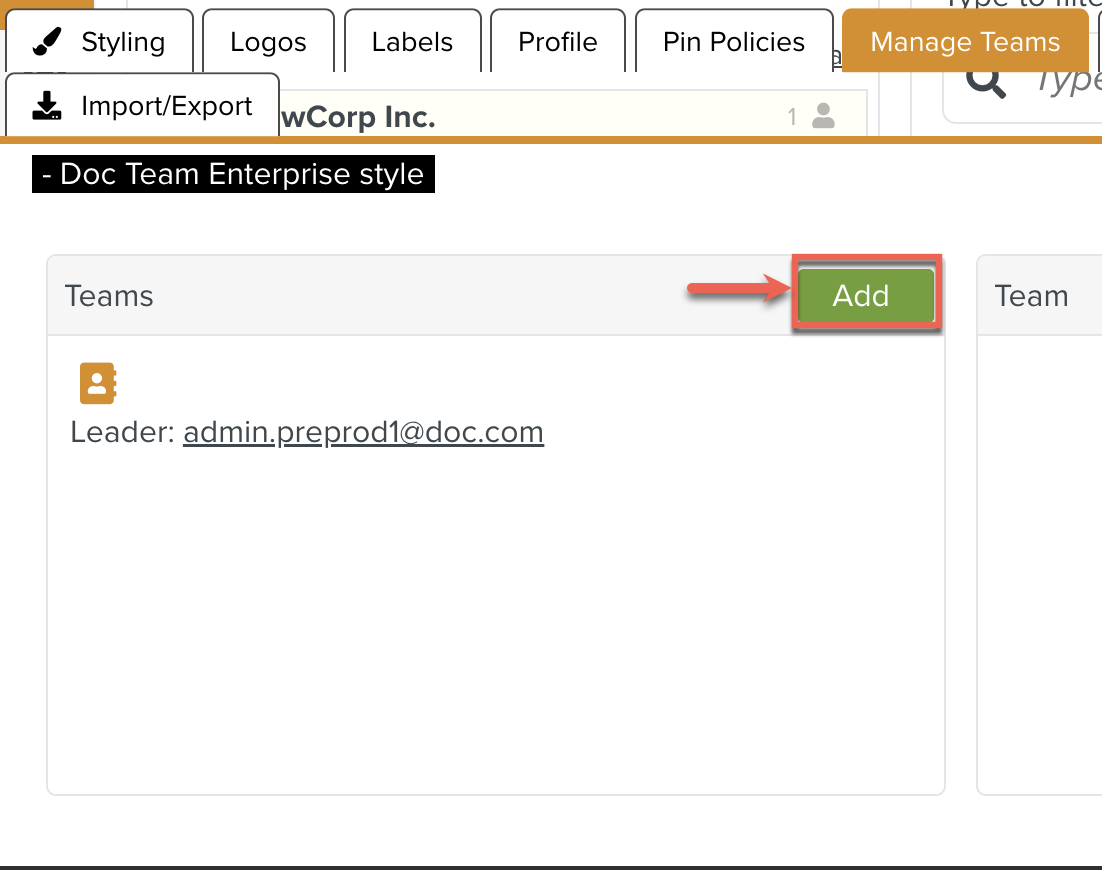The image size is (1102, 870).
Task: Open the Styling tab label
Action: click(123, 42)
